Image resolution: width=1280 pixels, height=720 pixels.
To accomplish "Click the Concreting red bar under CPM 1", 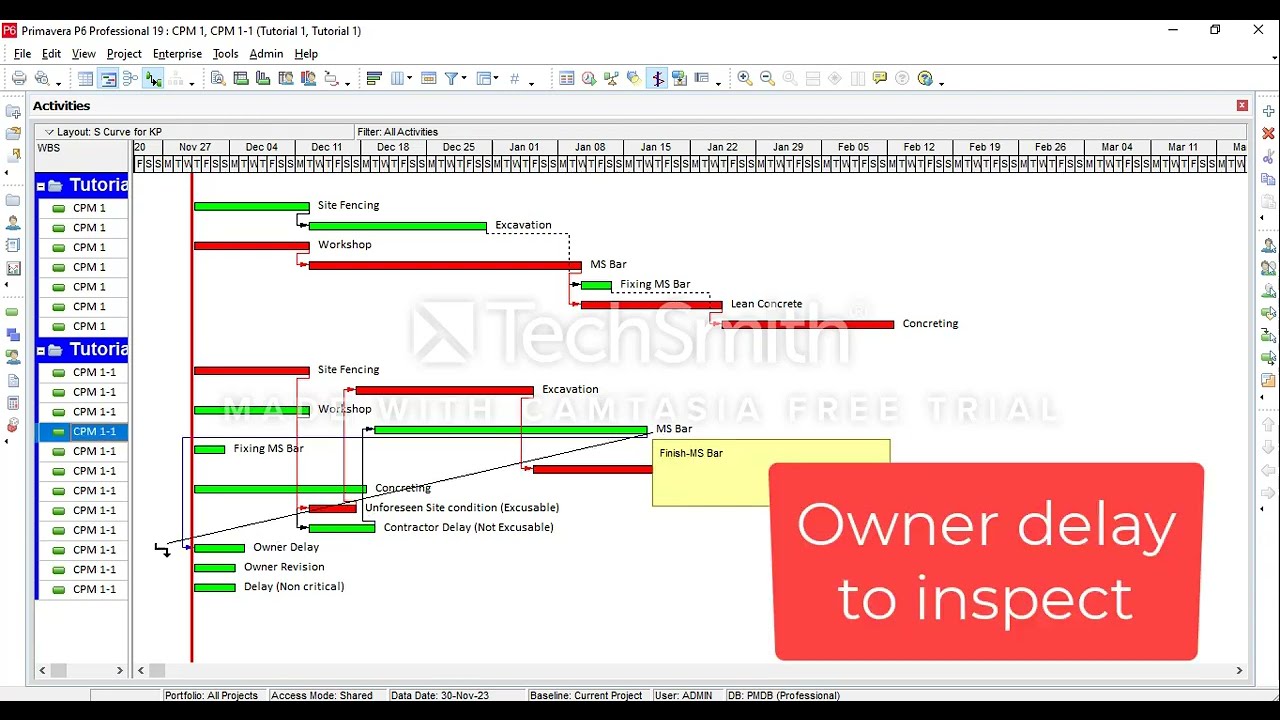I will 808,324.
